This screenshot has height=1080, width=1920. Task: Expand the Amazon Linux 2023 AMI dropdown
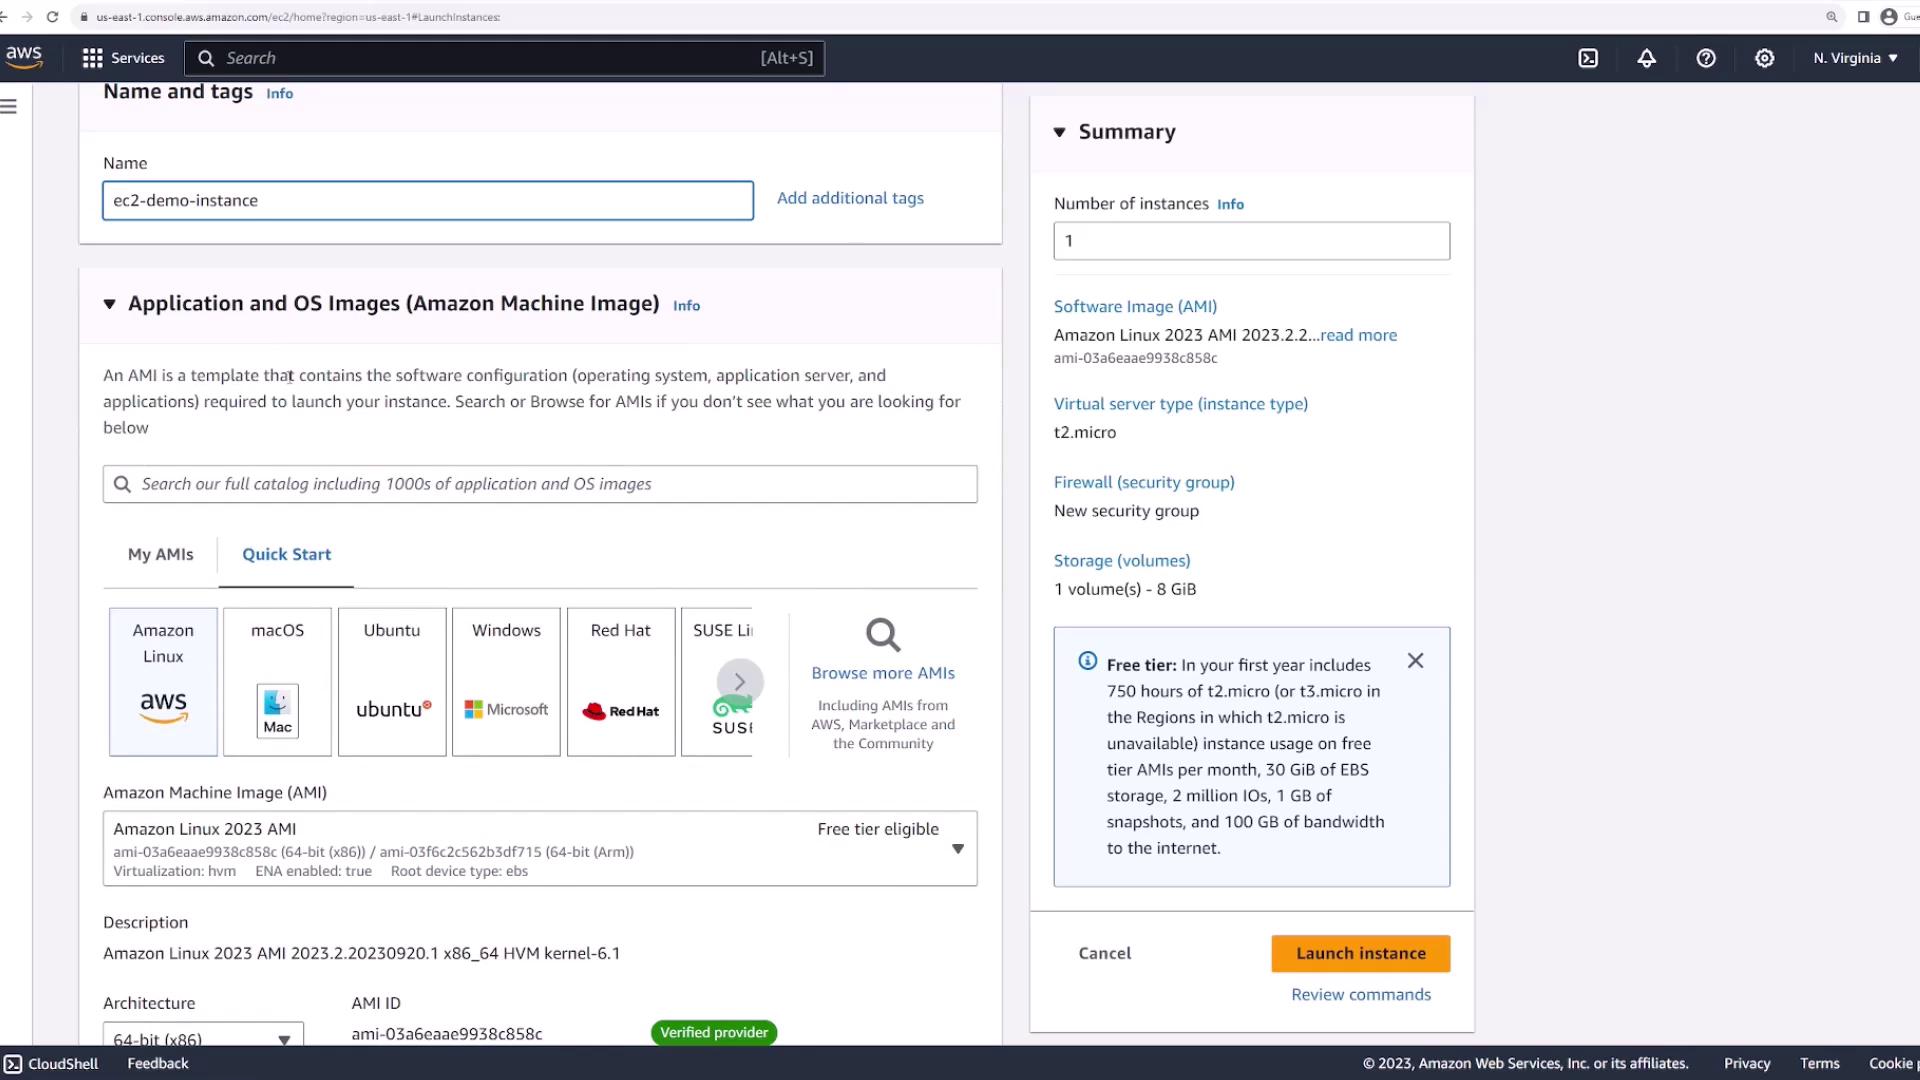(957, 849)
